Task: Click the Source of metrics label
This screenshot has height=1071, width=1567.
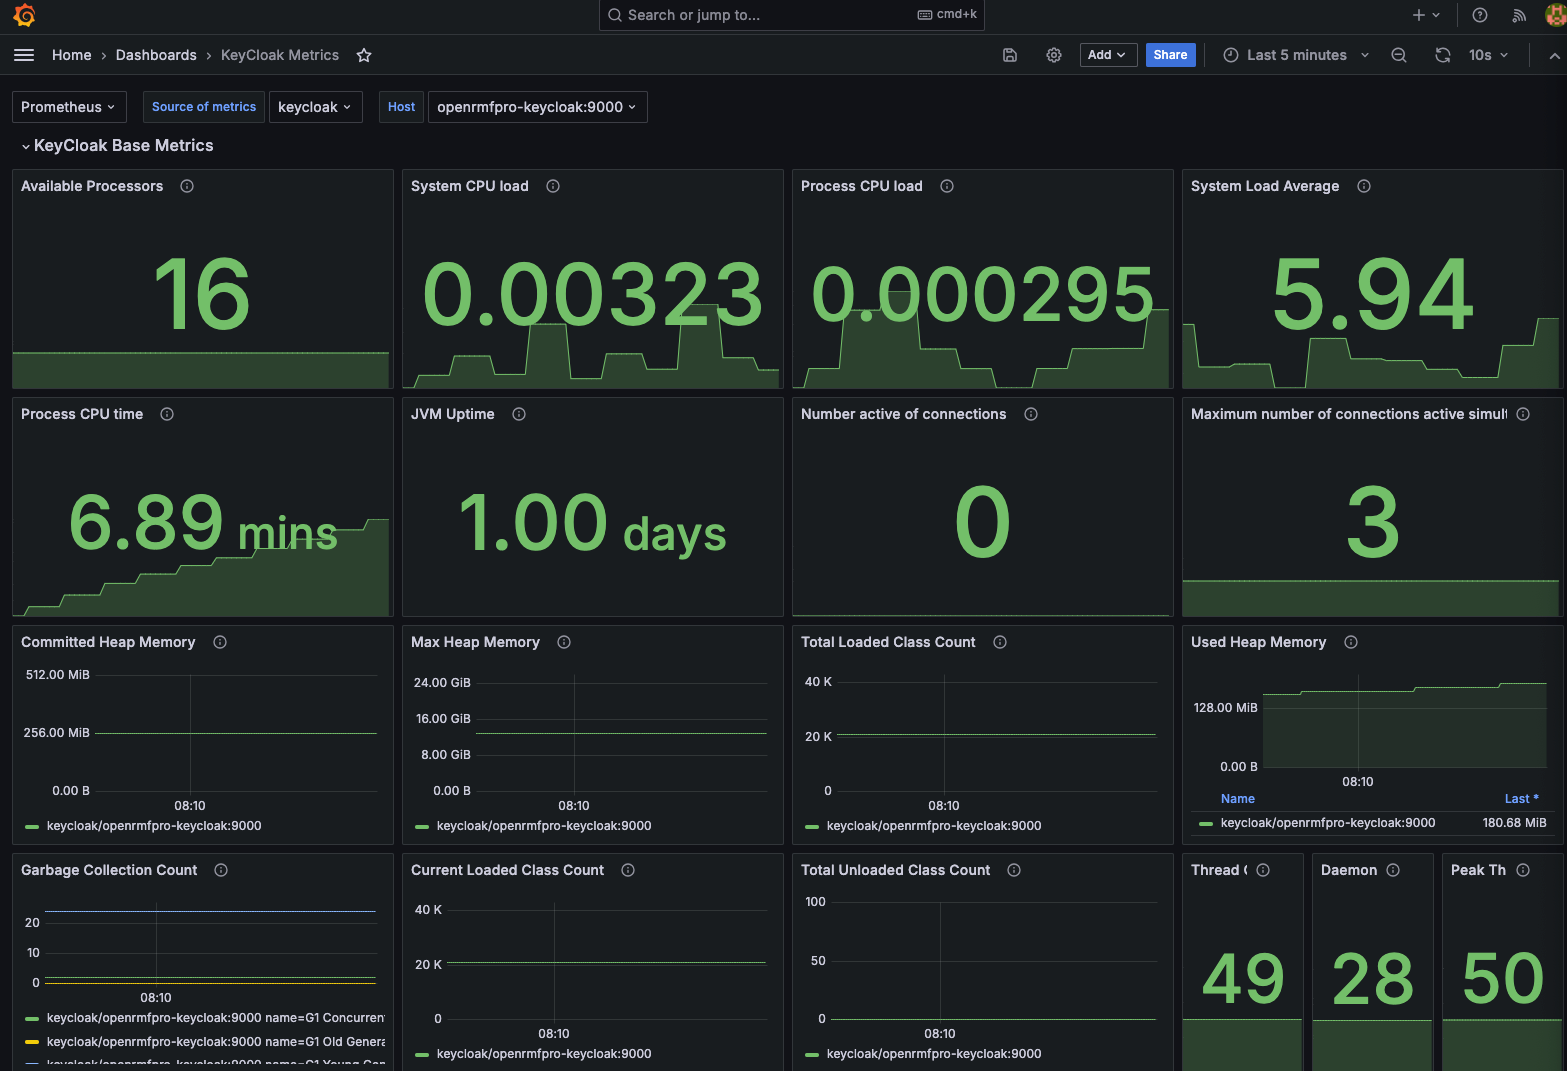Action: (x=204, y=107)
